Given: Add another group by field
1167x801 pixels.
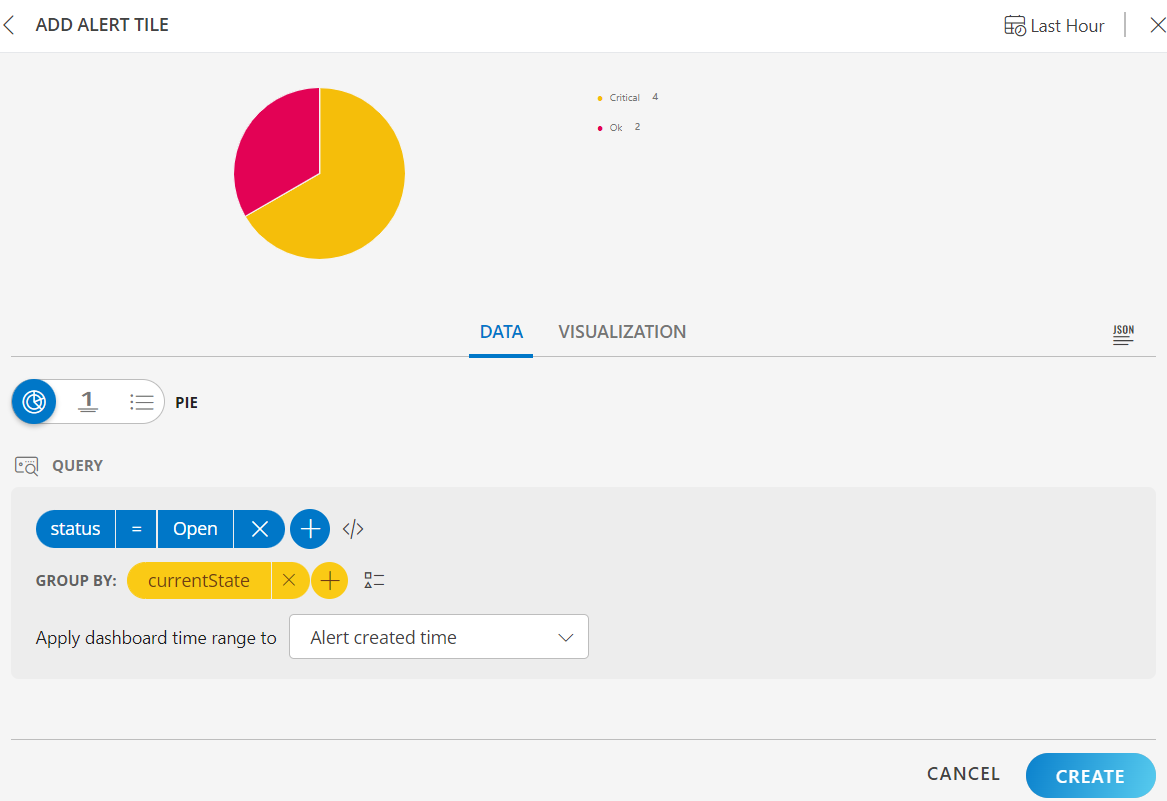Looking at the screenshot, I should [329, 580].
